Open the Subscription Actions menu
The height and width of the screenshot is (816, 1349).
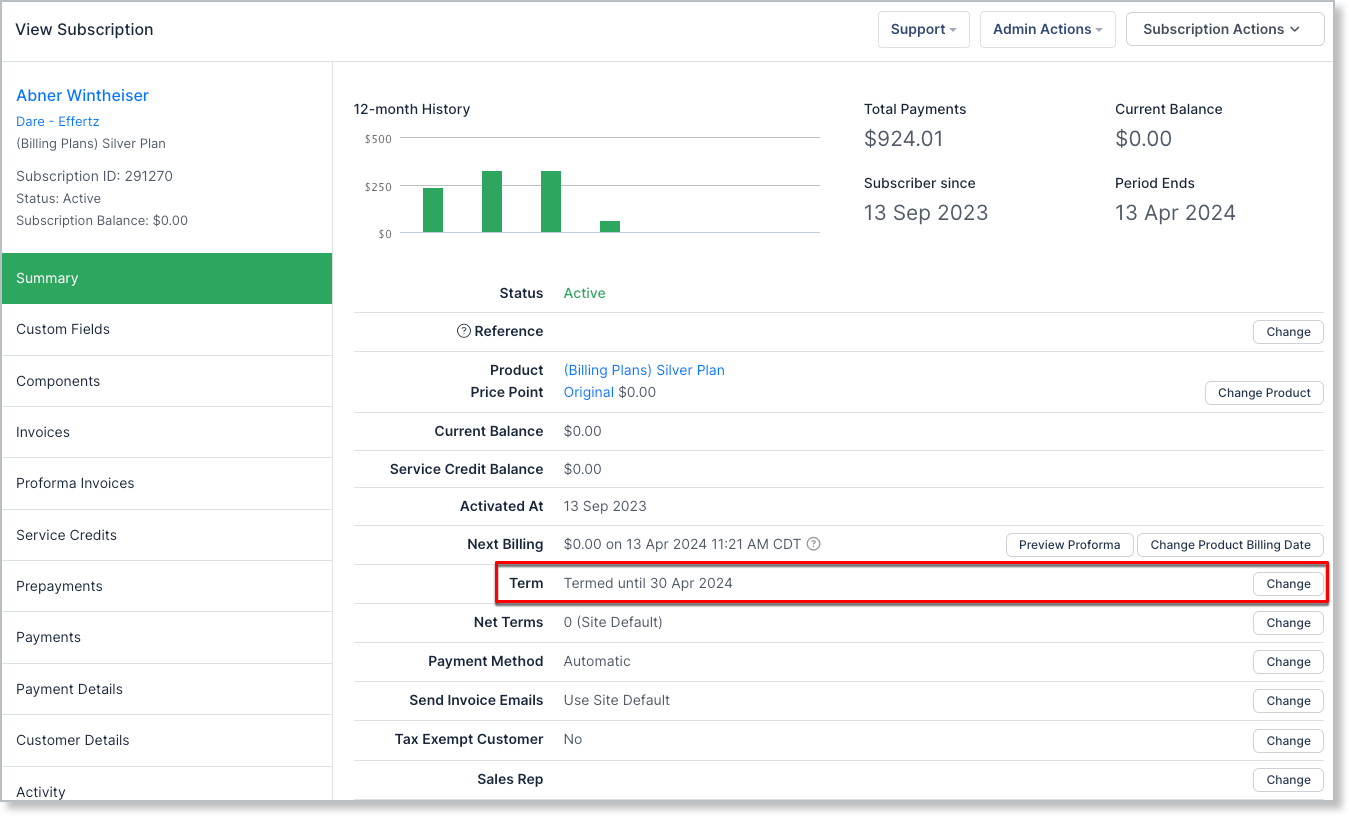tap(1224, 29)
